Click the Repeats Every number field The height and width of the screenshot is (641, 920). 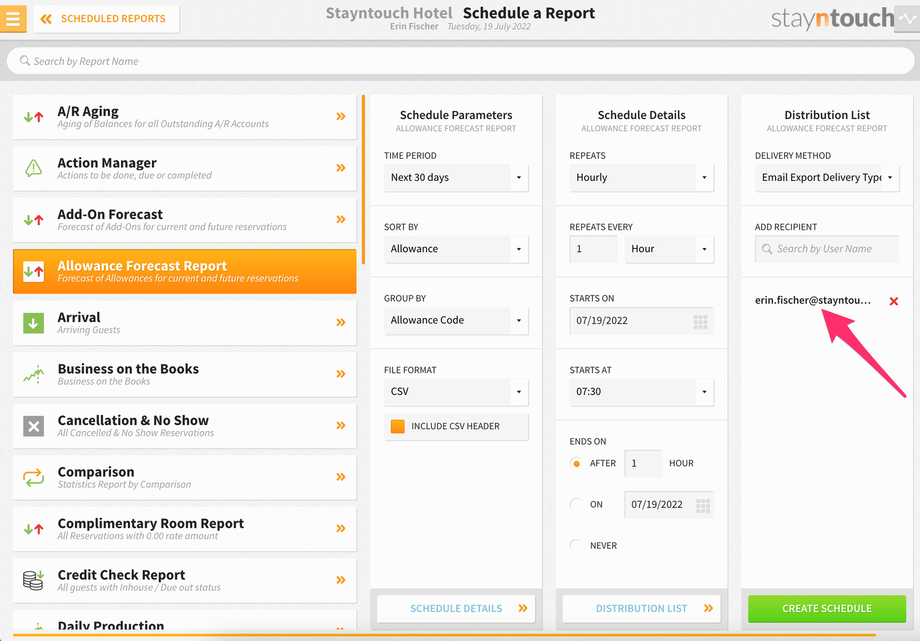[593, 249]
